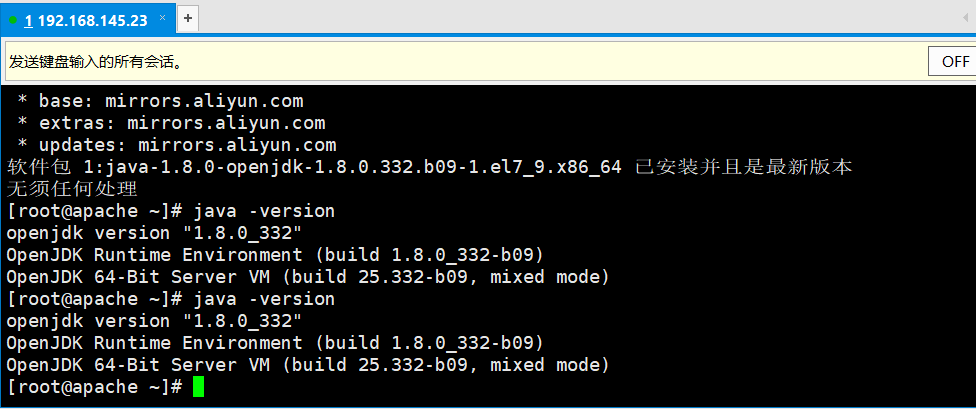Click the first OpenJDK Runtime Environment line
Image resolution: width=976 pixels, height=409 pixels.
[x=275, y=255]
